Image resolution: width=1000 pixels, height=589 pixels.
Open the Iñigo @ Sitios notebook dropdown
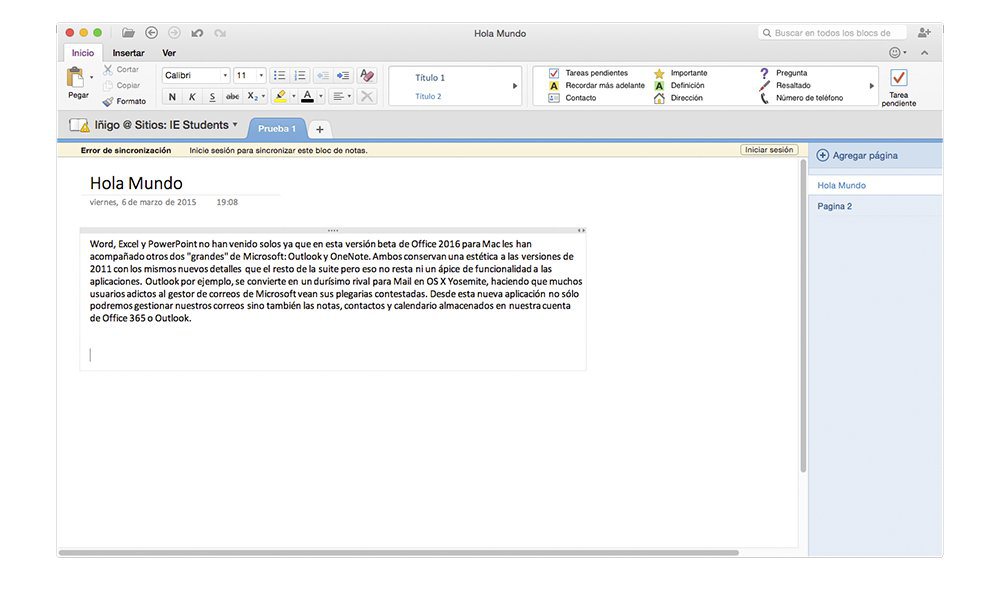tap(154, 125)
